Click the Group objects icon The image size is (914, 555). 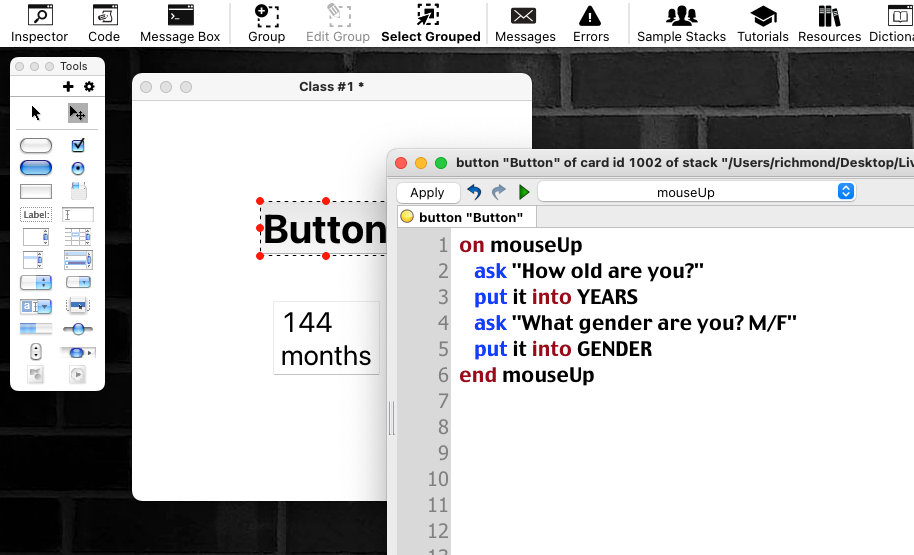point(267,23)
